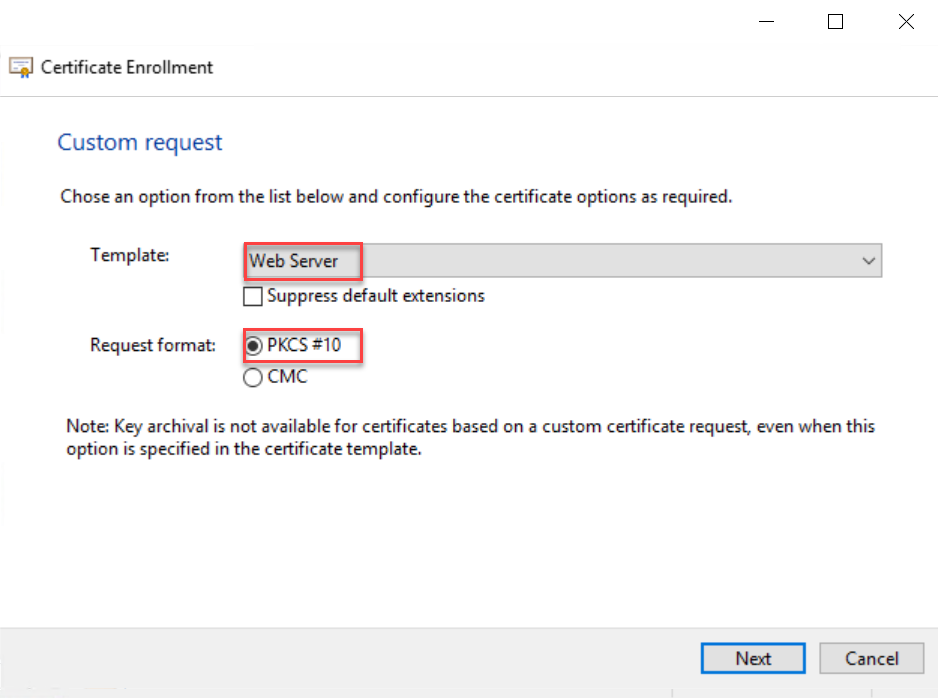Cancel the custom request wizard
The width and height of the screenshot is (938, 698).
tap(871, 658)
